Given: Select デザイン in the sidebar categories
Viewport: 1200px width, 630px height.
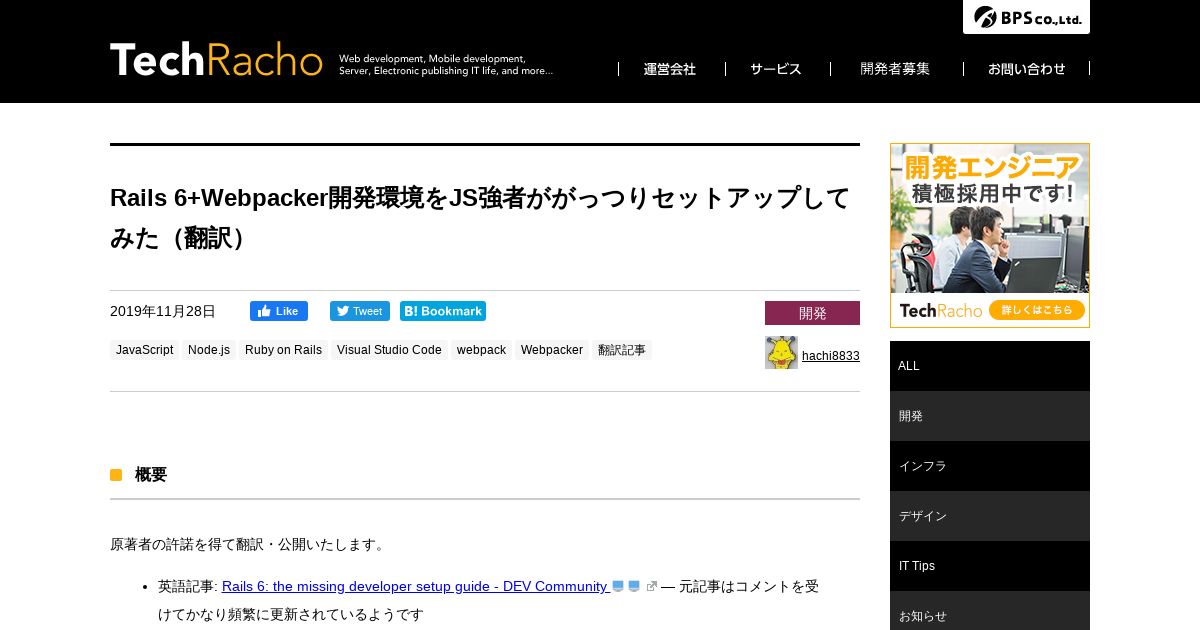Looking at the screenshot, I should click(990, 516).
